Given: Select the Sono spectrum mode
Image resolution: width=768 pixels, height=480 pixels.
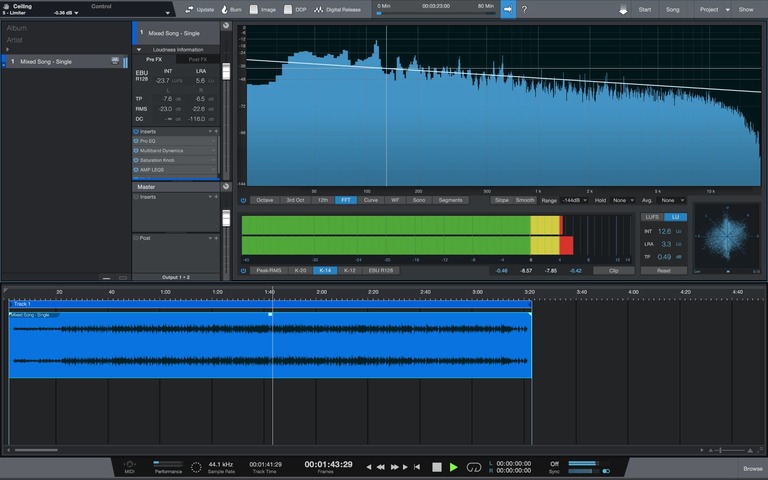Looking at the screenshot, I should [x=419, y=200].
